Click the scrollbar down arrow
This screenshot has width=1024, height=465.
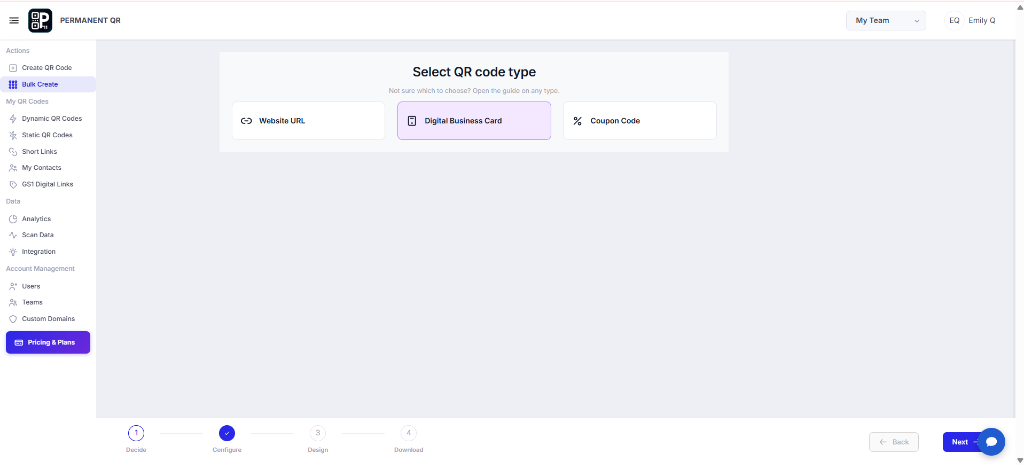click(1020, 460)
